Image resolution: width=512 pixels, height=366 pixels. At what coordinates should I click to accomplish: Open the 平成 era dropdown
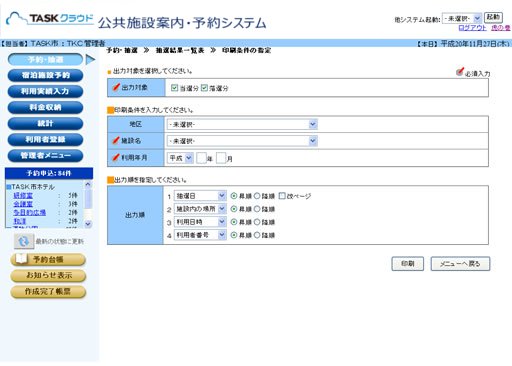tap(180, 158)
